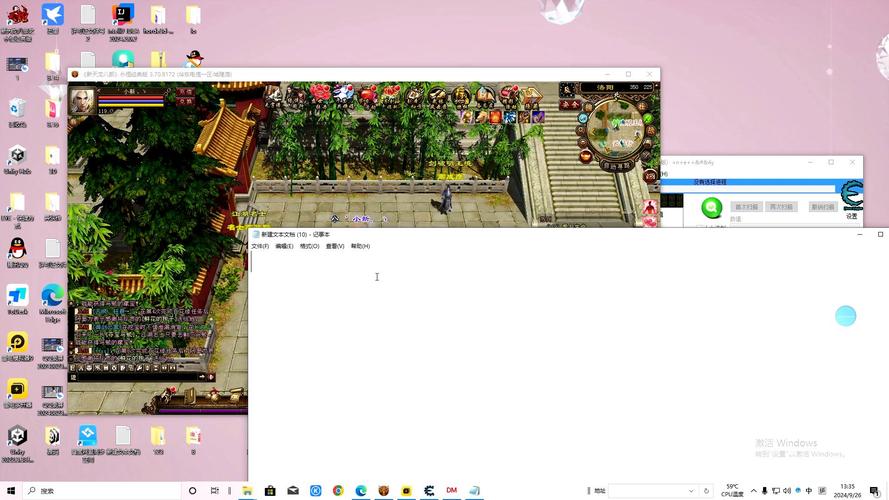Open the clock and calendar flyout
Image resolution: width=889 pixels, height=500 pixels.
click(847, 491)
